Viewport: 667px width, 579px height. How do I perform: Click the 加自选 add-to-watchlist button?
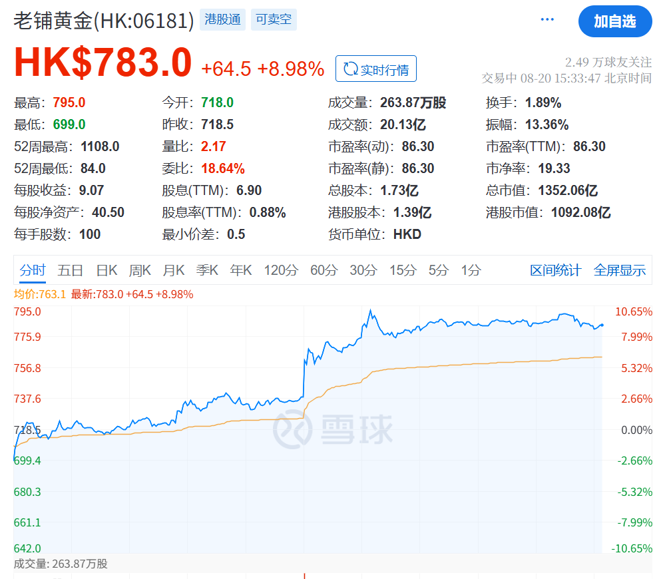[615, 21]
